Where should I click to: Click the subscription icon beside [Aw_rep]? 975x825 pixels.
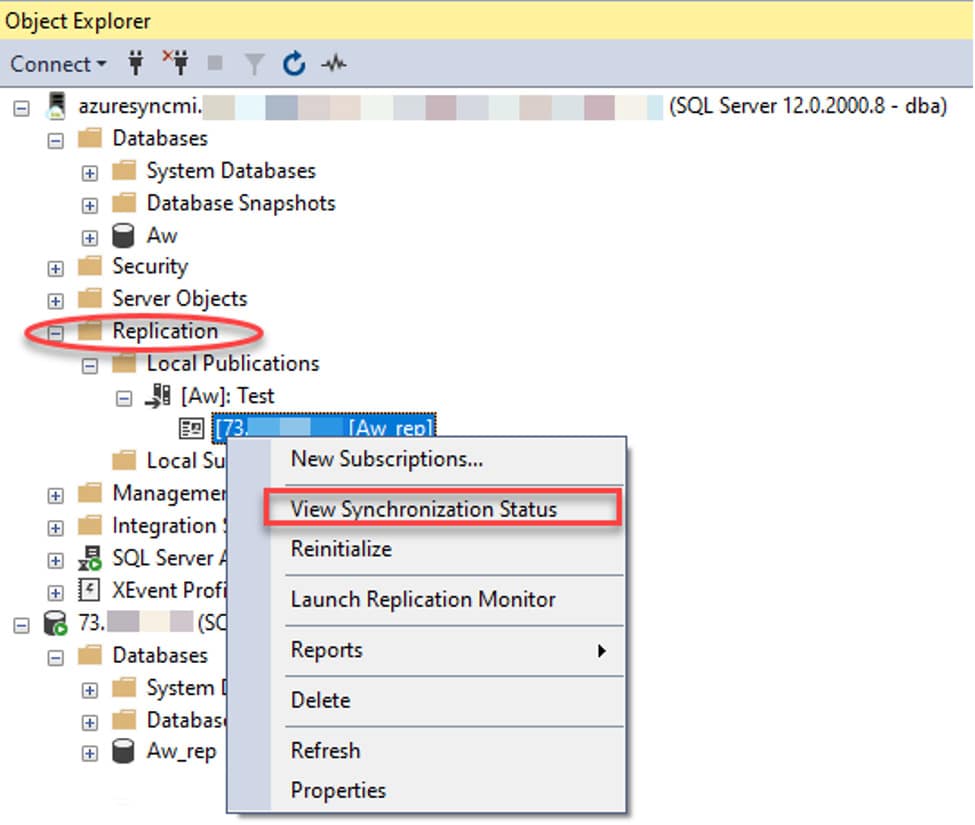pos(192,428)
